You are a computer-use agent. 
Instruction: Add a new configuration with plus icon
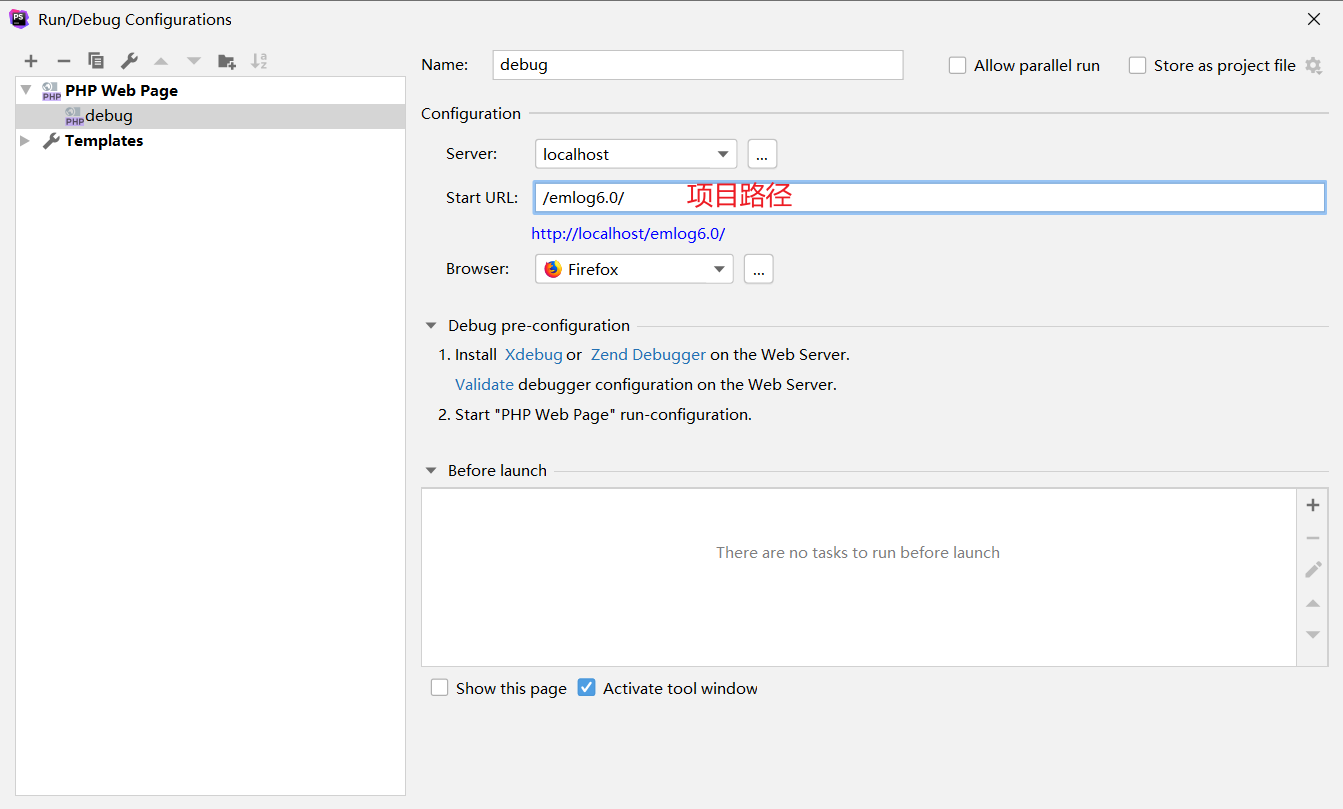click(x=31, y=61)
